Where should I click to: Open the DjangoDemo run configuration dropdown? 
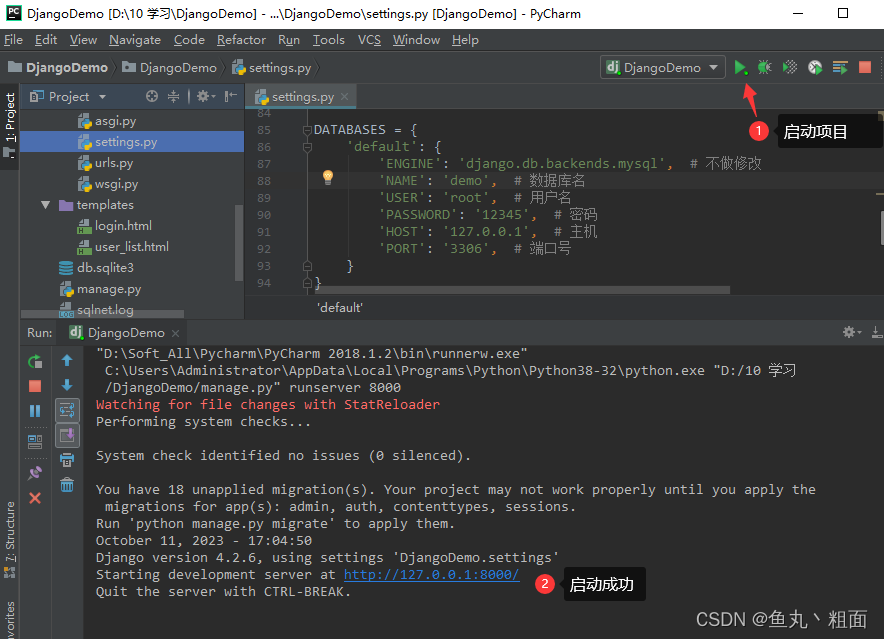[662, 68]
